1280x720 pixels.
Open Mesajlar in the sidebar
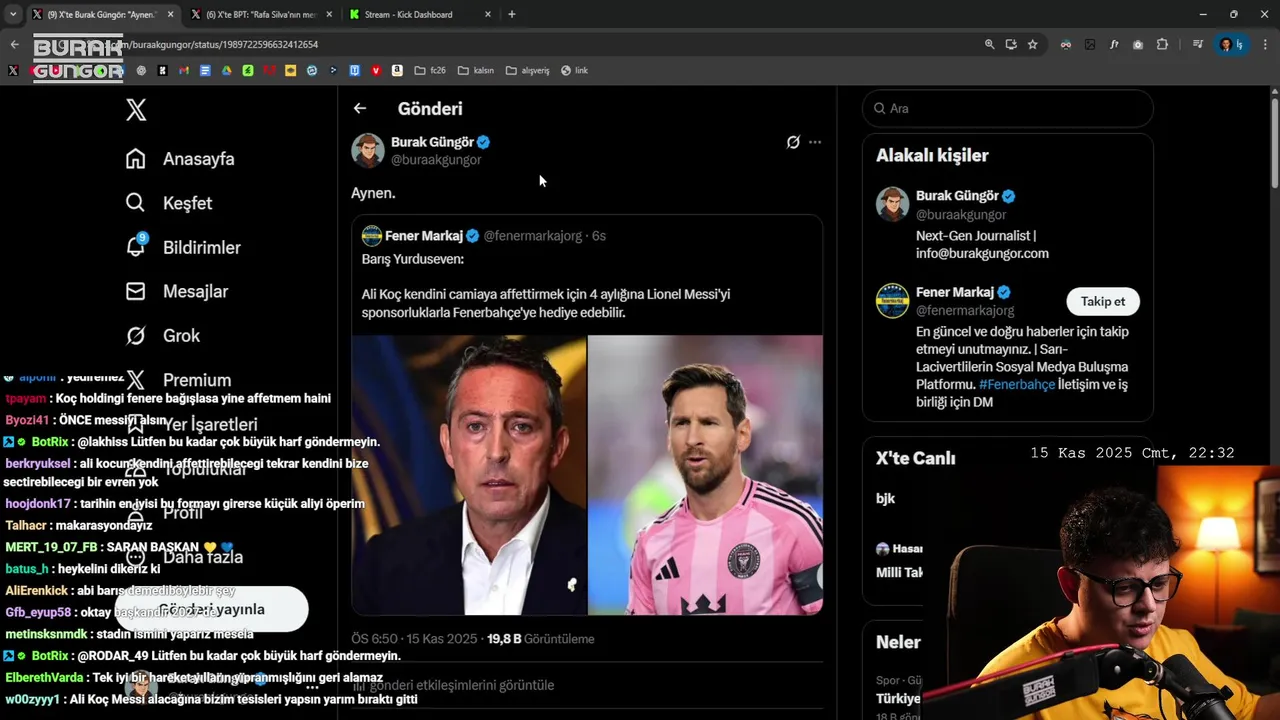[x=176, y=291]
